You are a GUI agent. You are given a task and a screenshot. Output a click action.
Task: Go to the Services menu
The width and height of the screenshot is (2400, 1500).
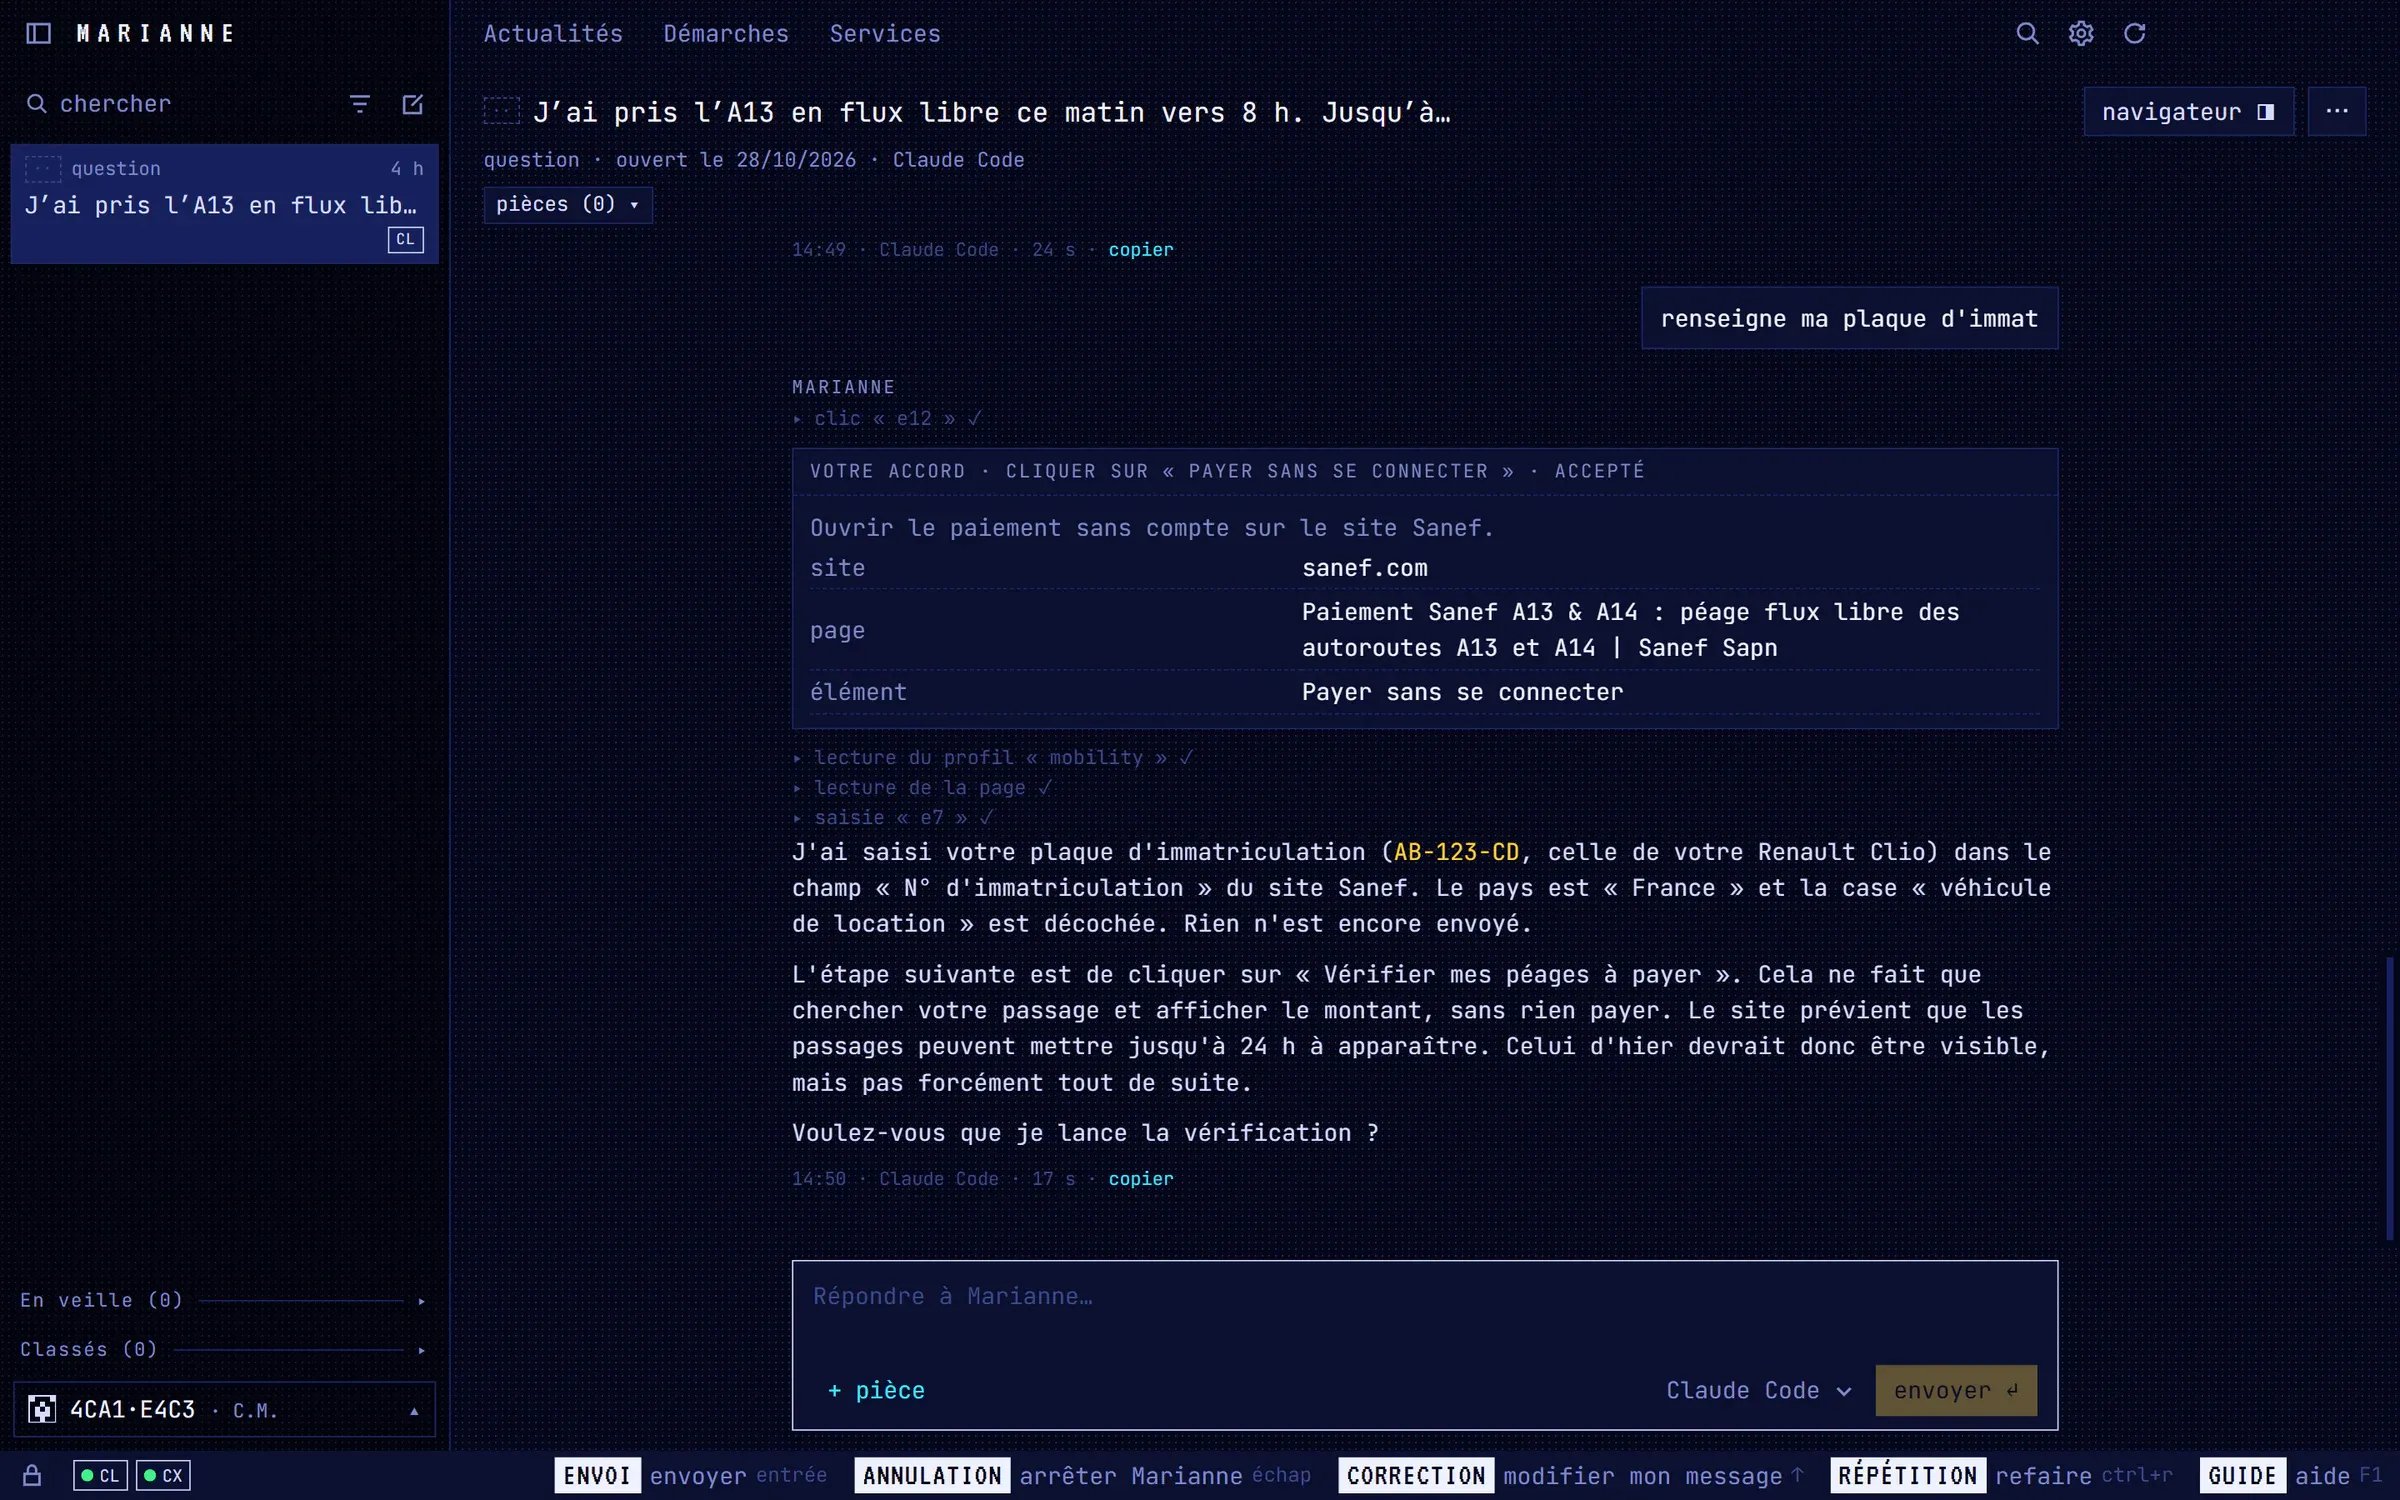coord(885,34)
